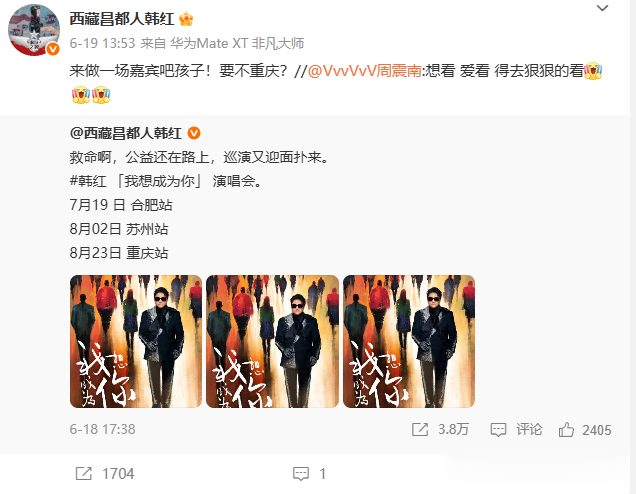Viewport: 636px width, 494px height.
Task: Open third concert poster thumbnail
Action: tap(409, 342)
